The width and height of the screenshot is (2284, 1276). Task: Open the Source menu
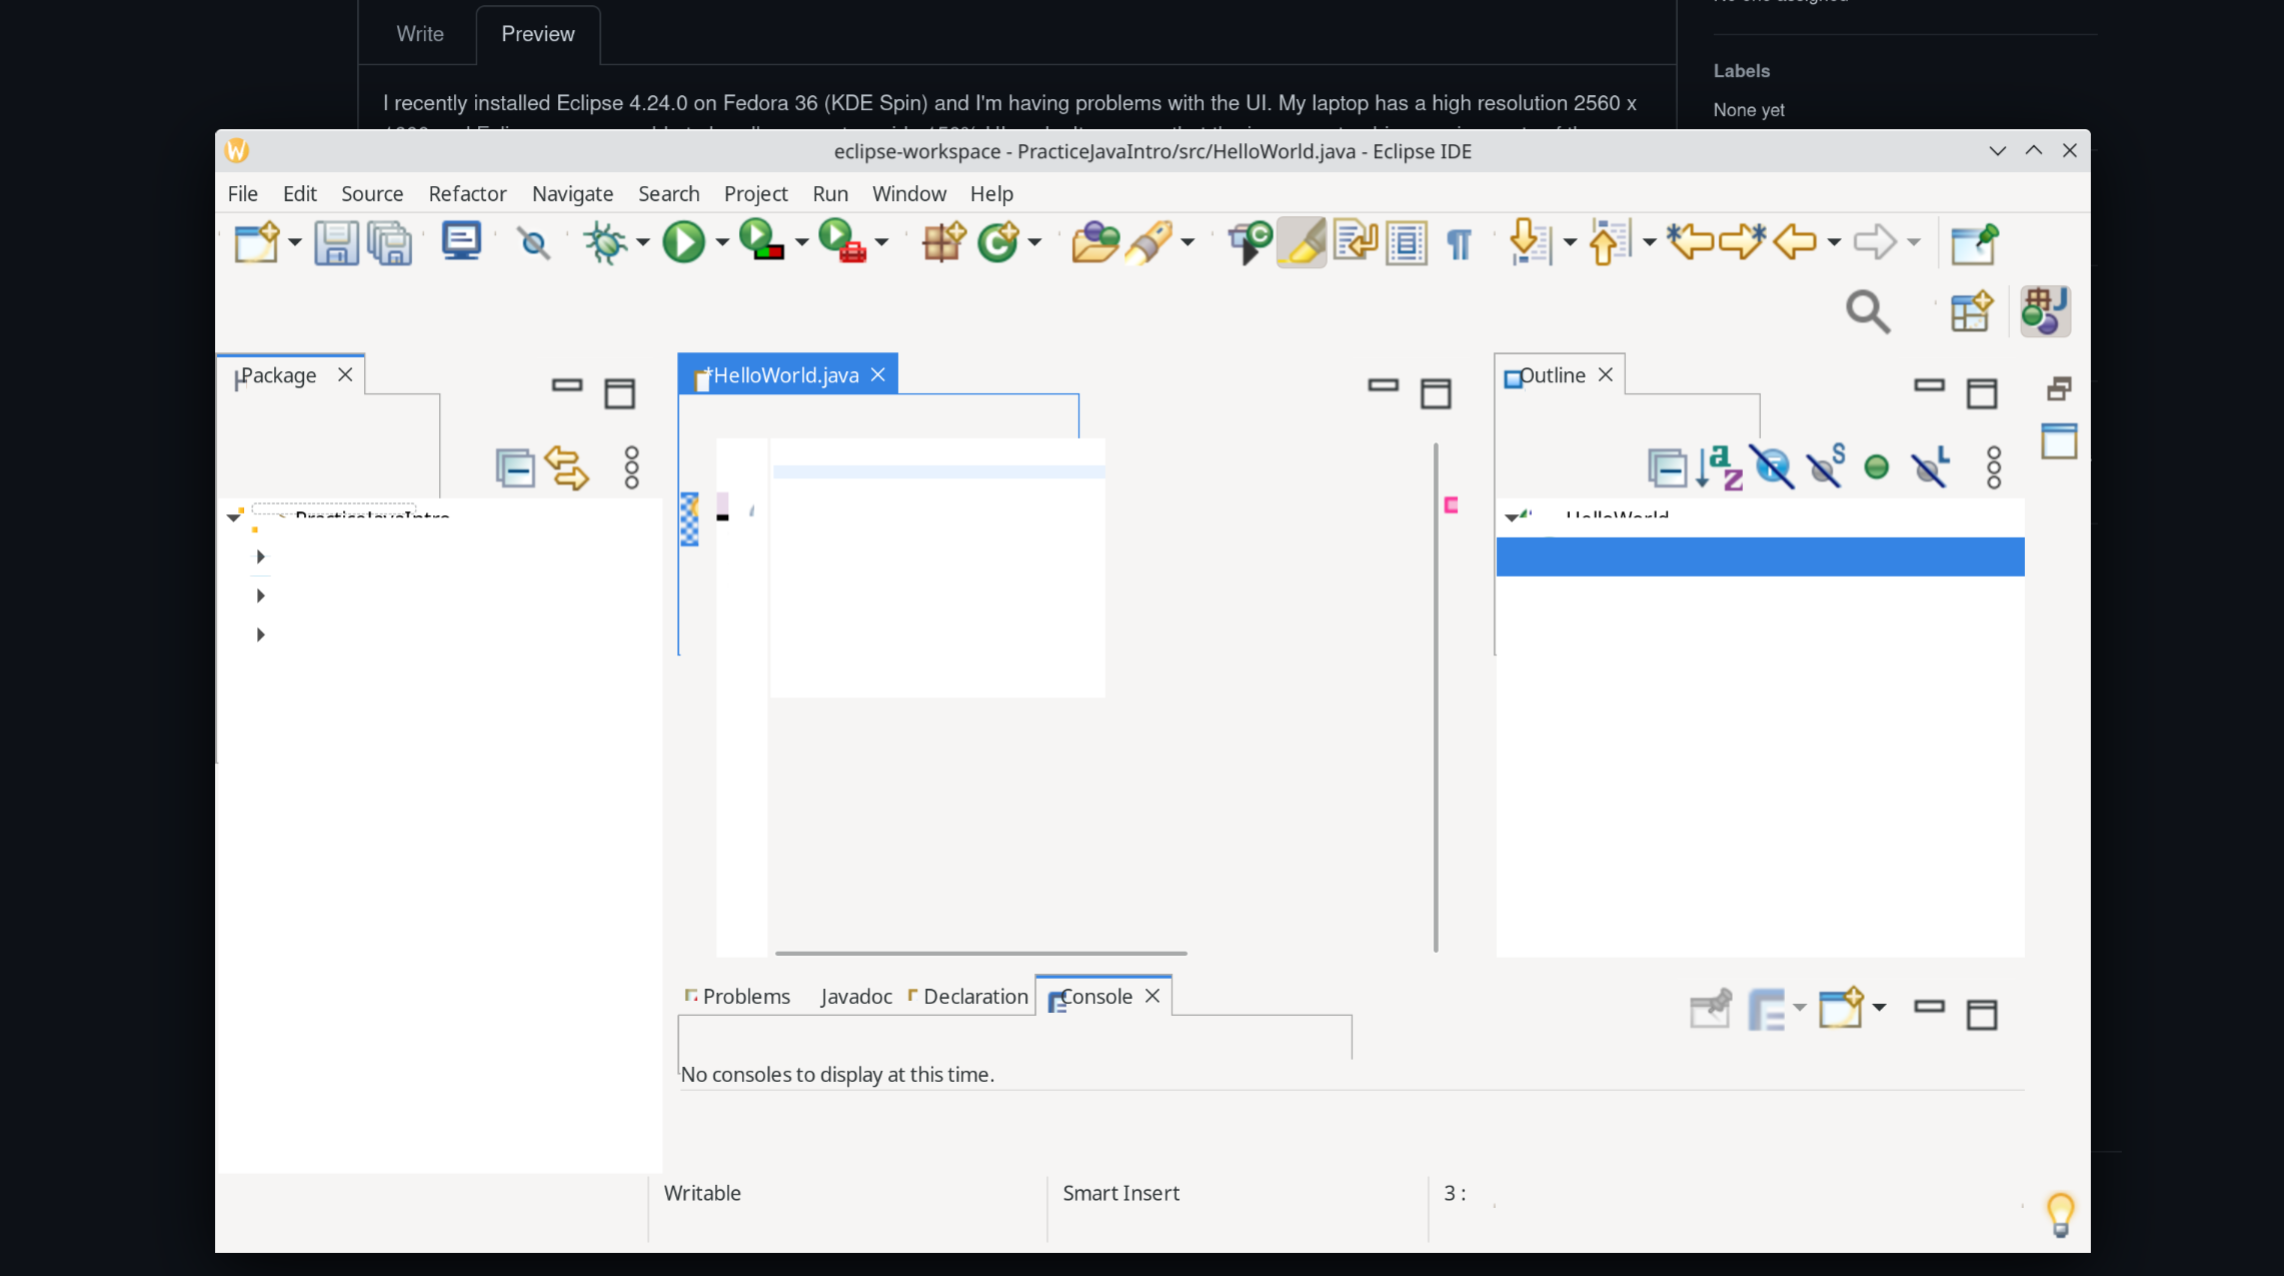[x=371, y=193]
